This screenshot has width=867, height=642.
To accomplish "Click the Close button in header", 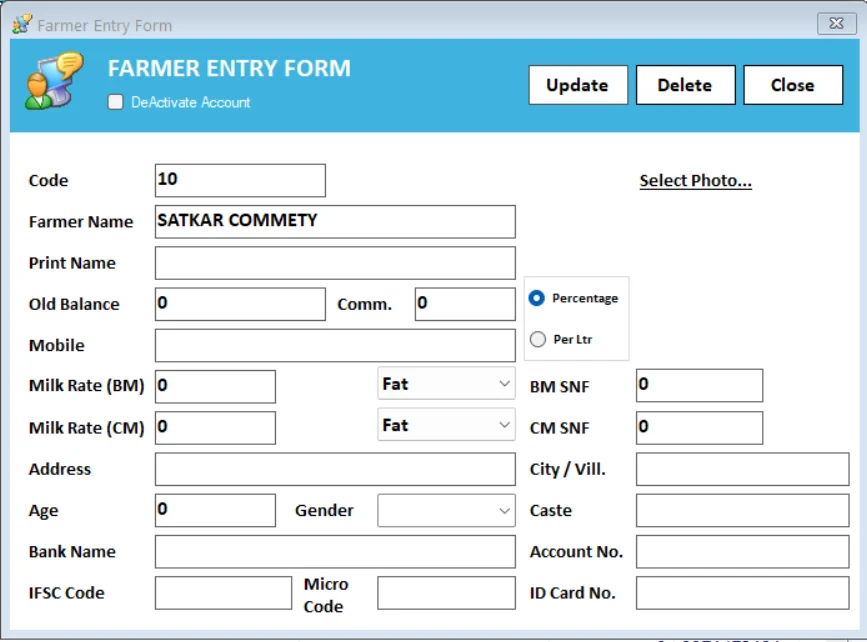I will [793, 85].
